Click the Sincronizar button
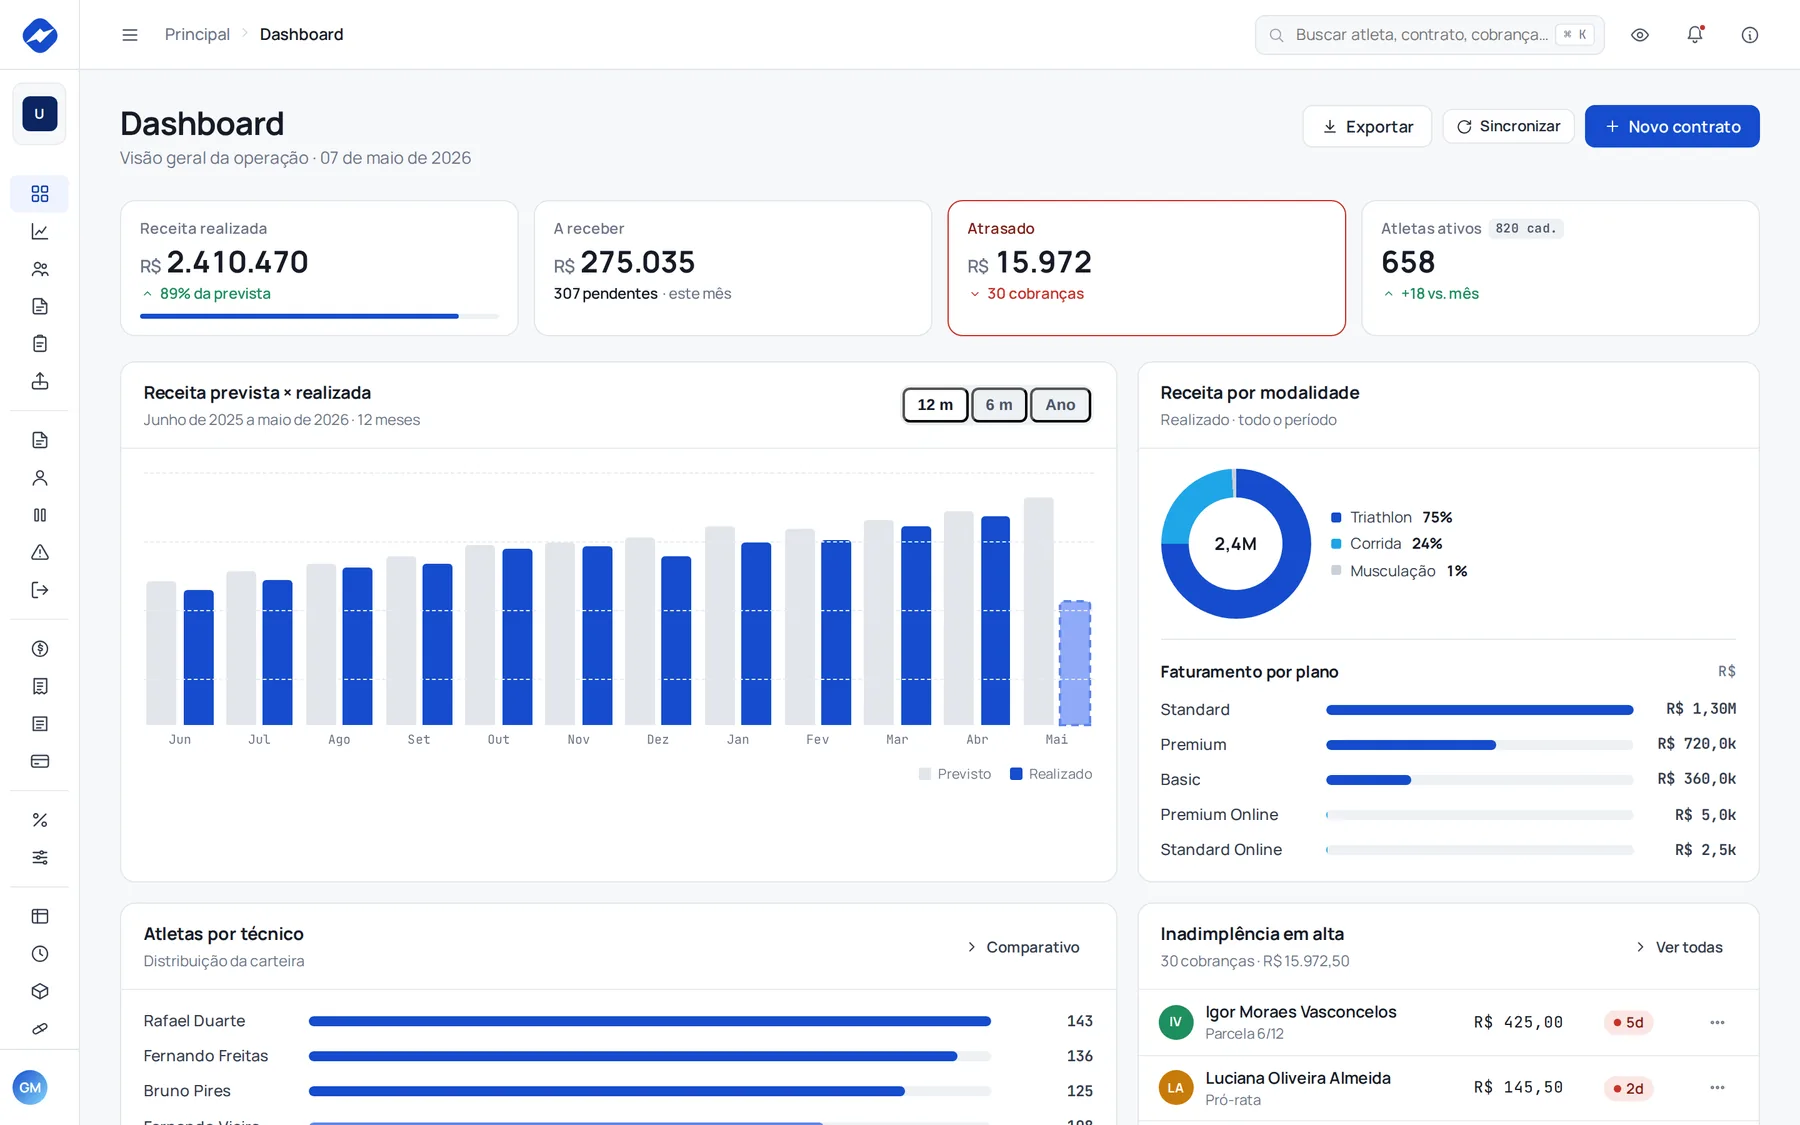 point(1508,127)
